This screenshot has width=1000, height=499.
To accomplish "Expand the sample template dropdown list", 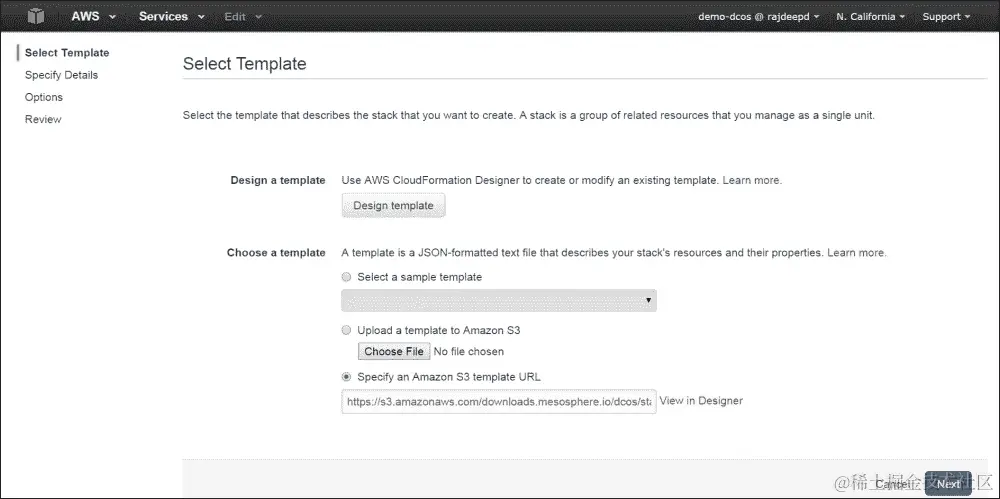I will click(499, 301).
